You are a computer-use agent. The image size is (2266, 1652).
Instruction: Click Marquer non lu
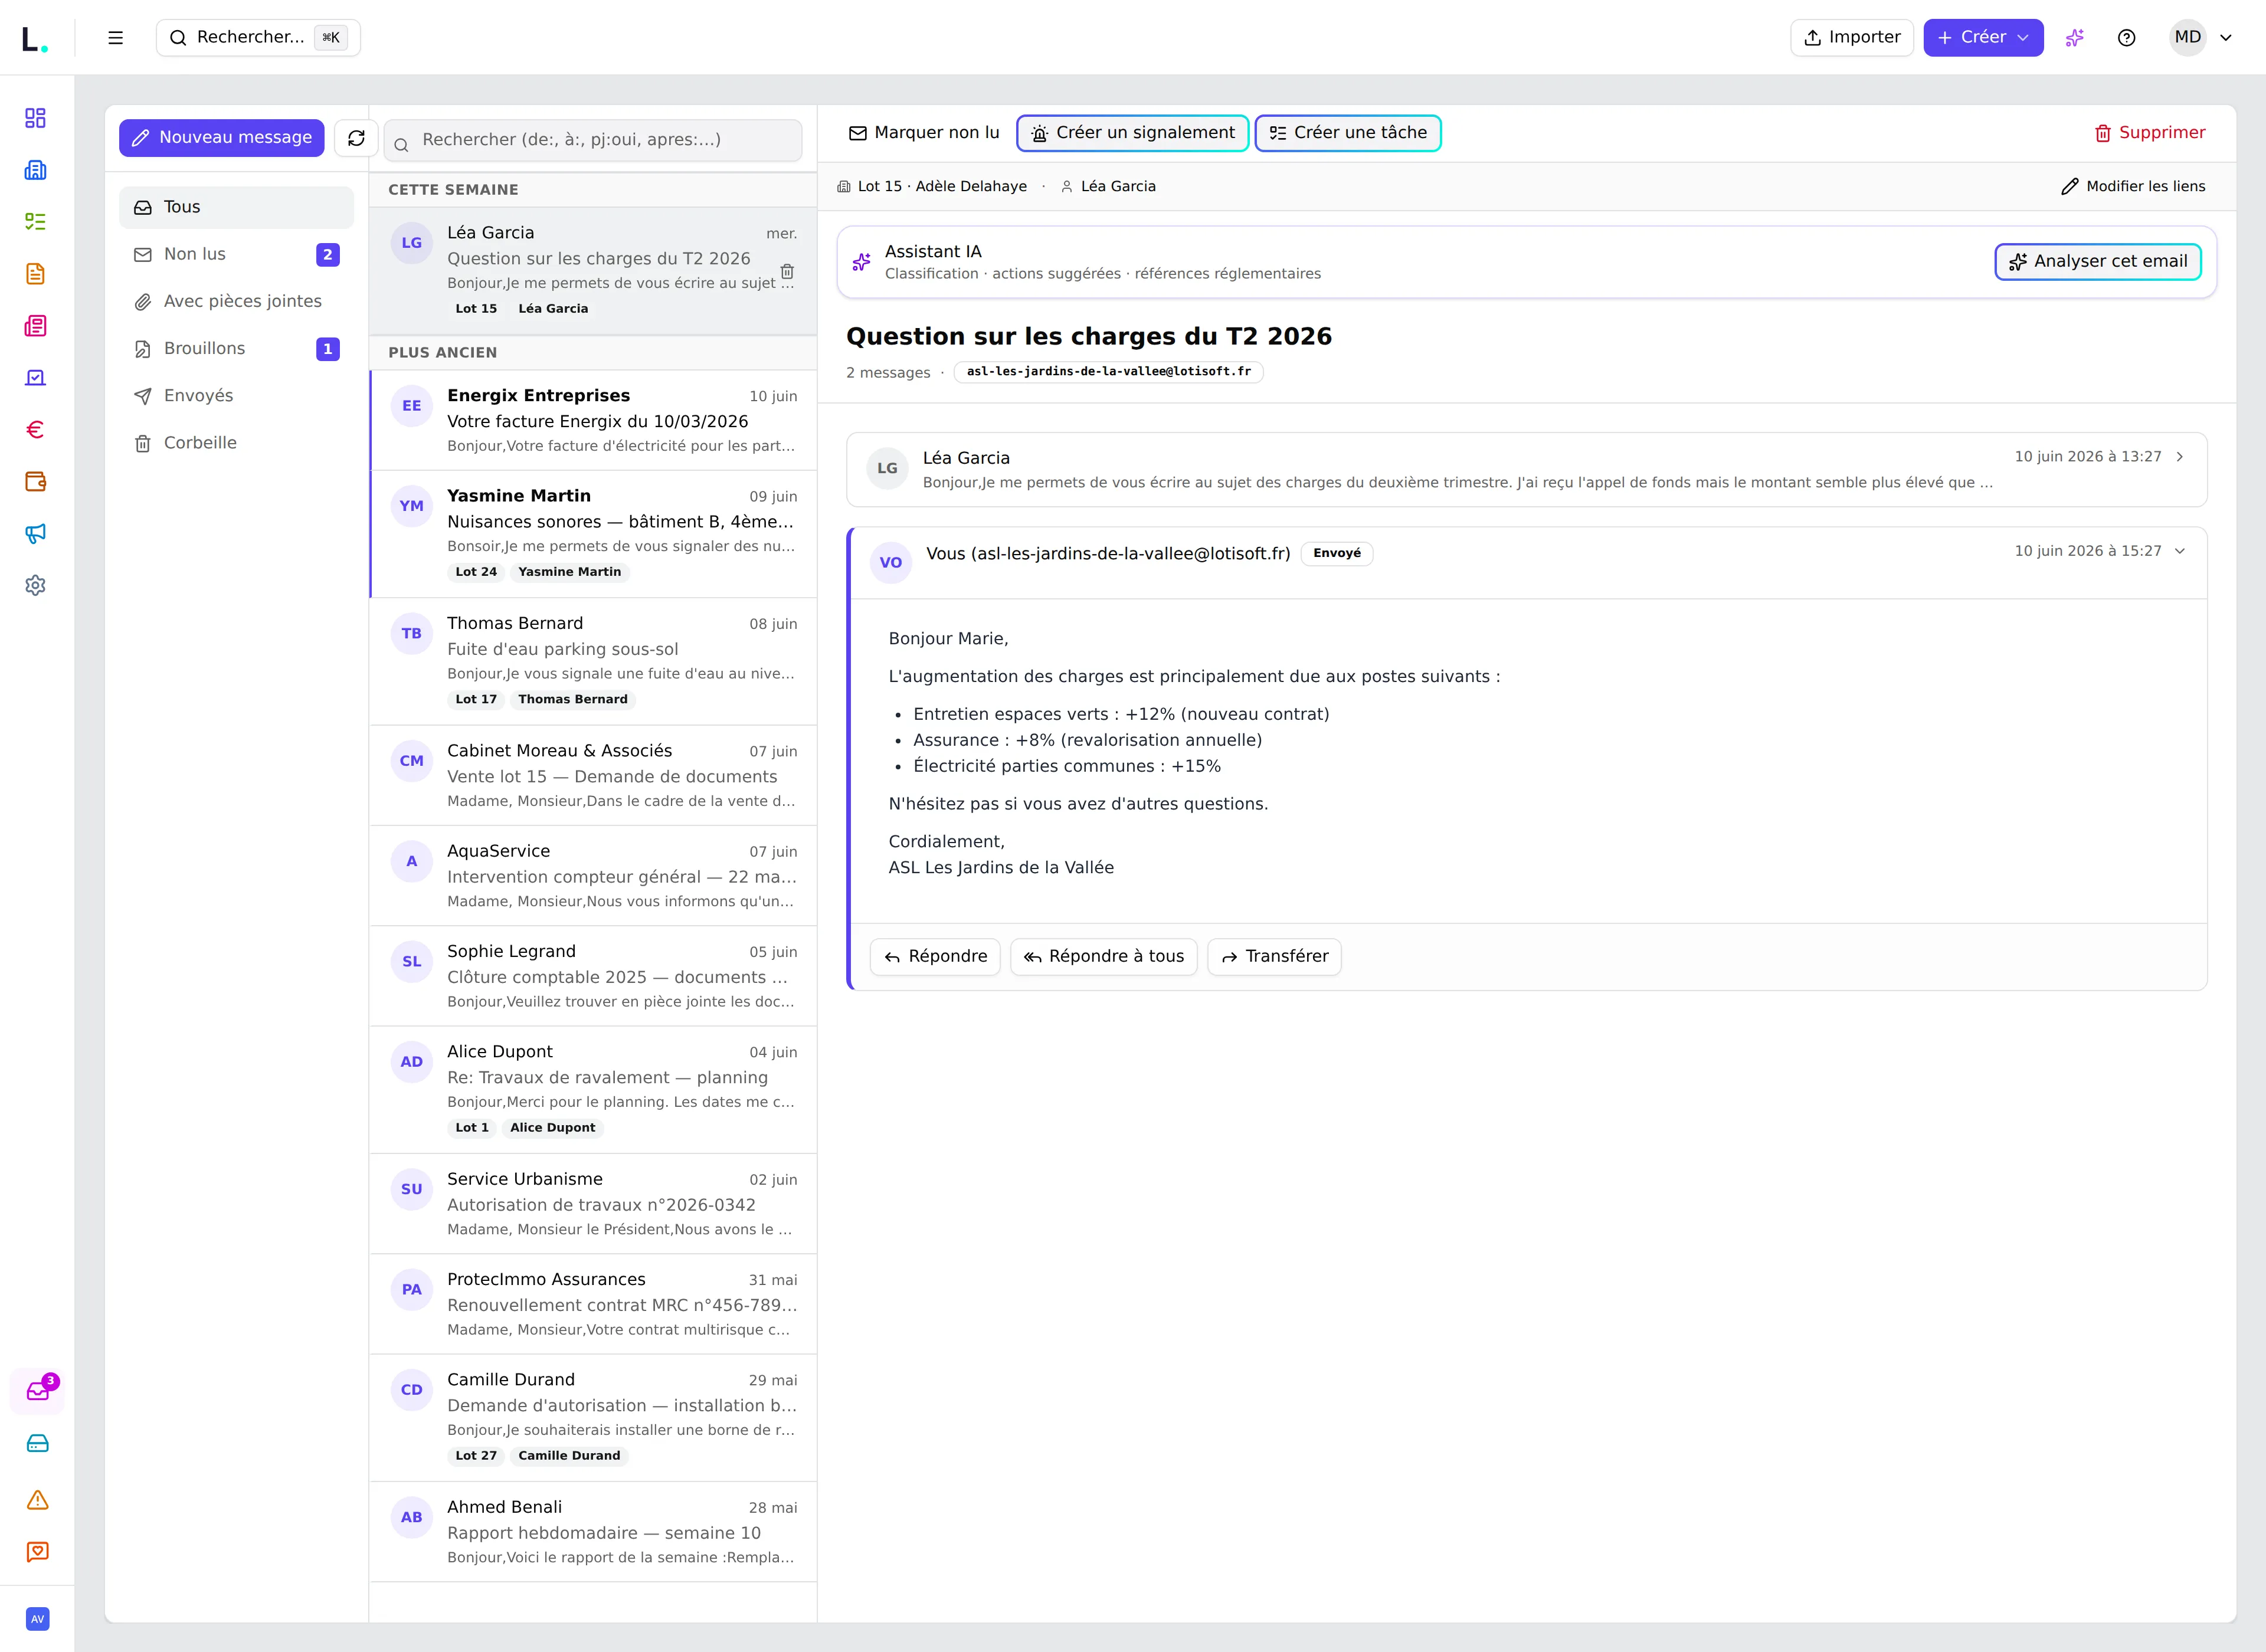[x=924, y=133]
